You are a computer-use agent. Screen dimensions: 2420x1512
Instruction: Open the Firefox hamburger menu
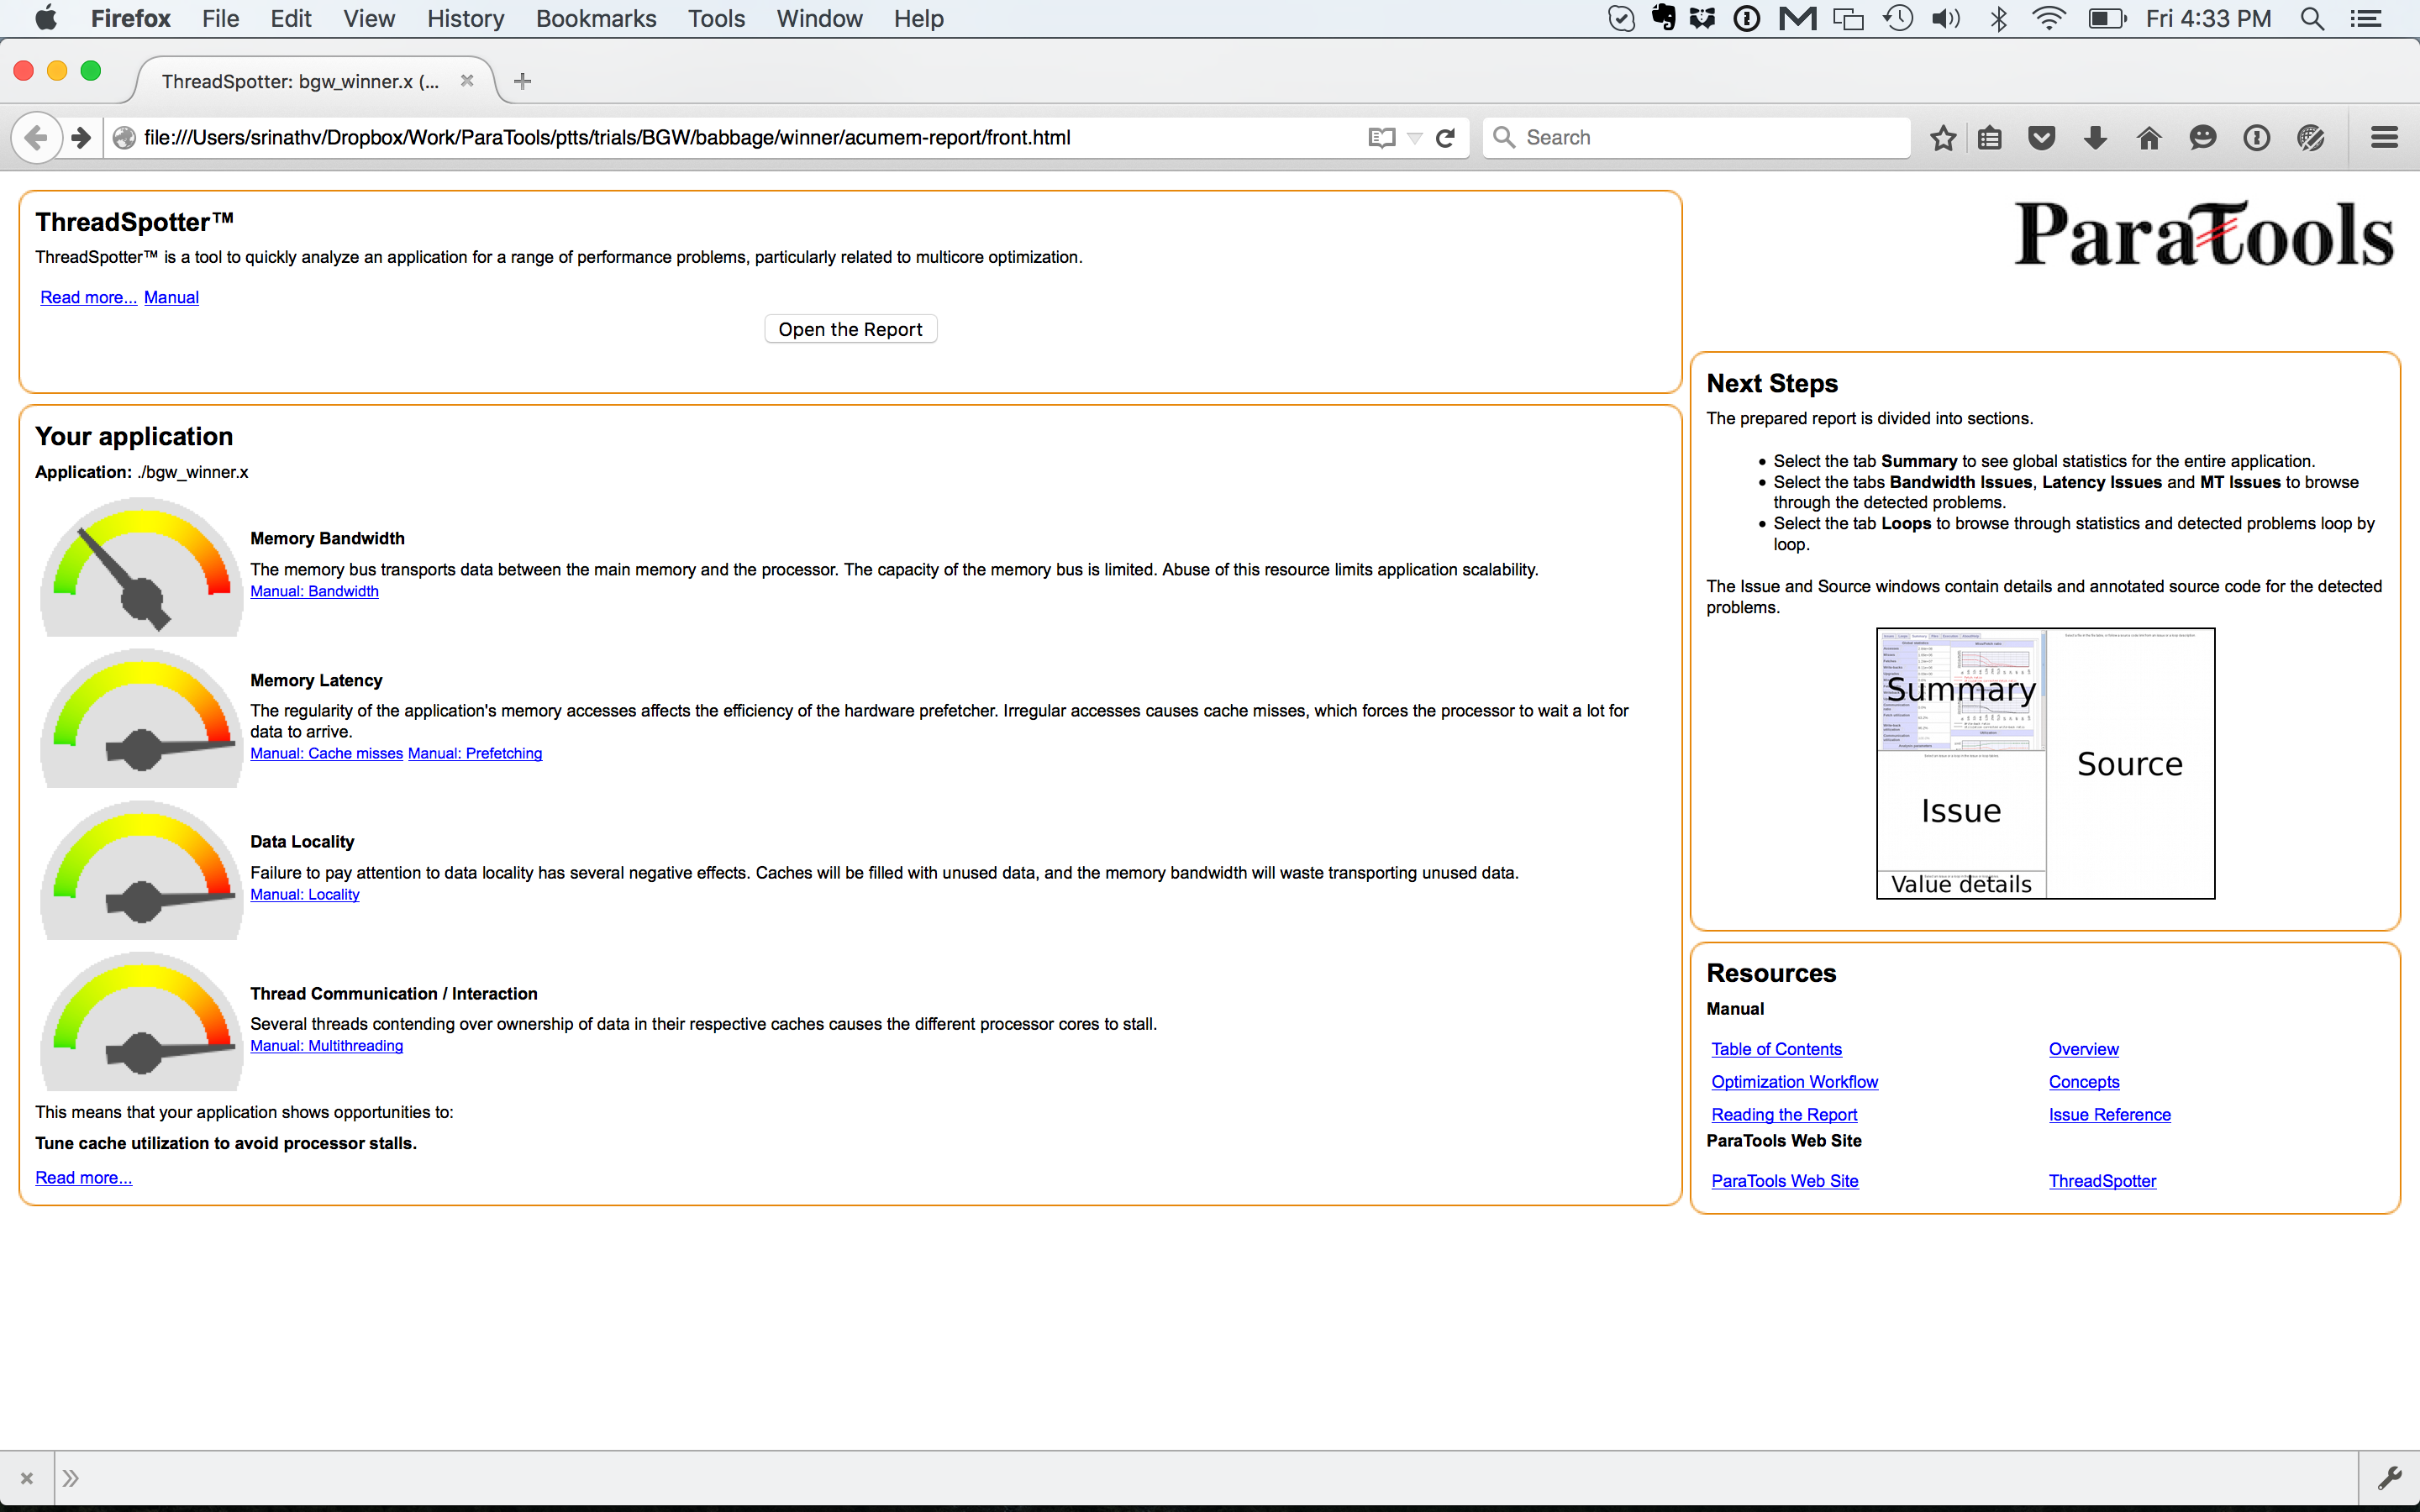coord(2385,138)
